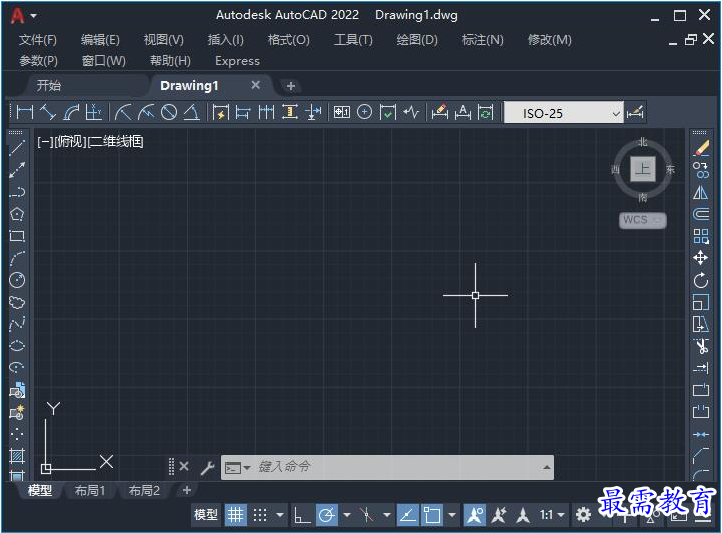The width and height of the screenshot is (722, 533).
Task: Select the Hatch tool
Action: (x=17, y=456)
